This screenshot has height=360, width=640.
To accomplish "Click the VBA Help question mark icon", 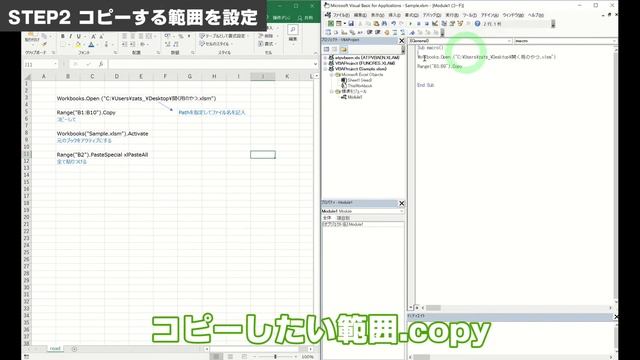I will pos(477,24).
